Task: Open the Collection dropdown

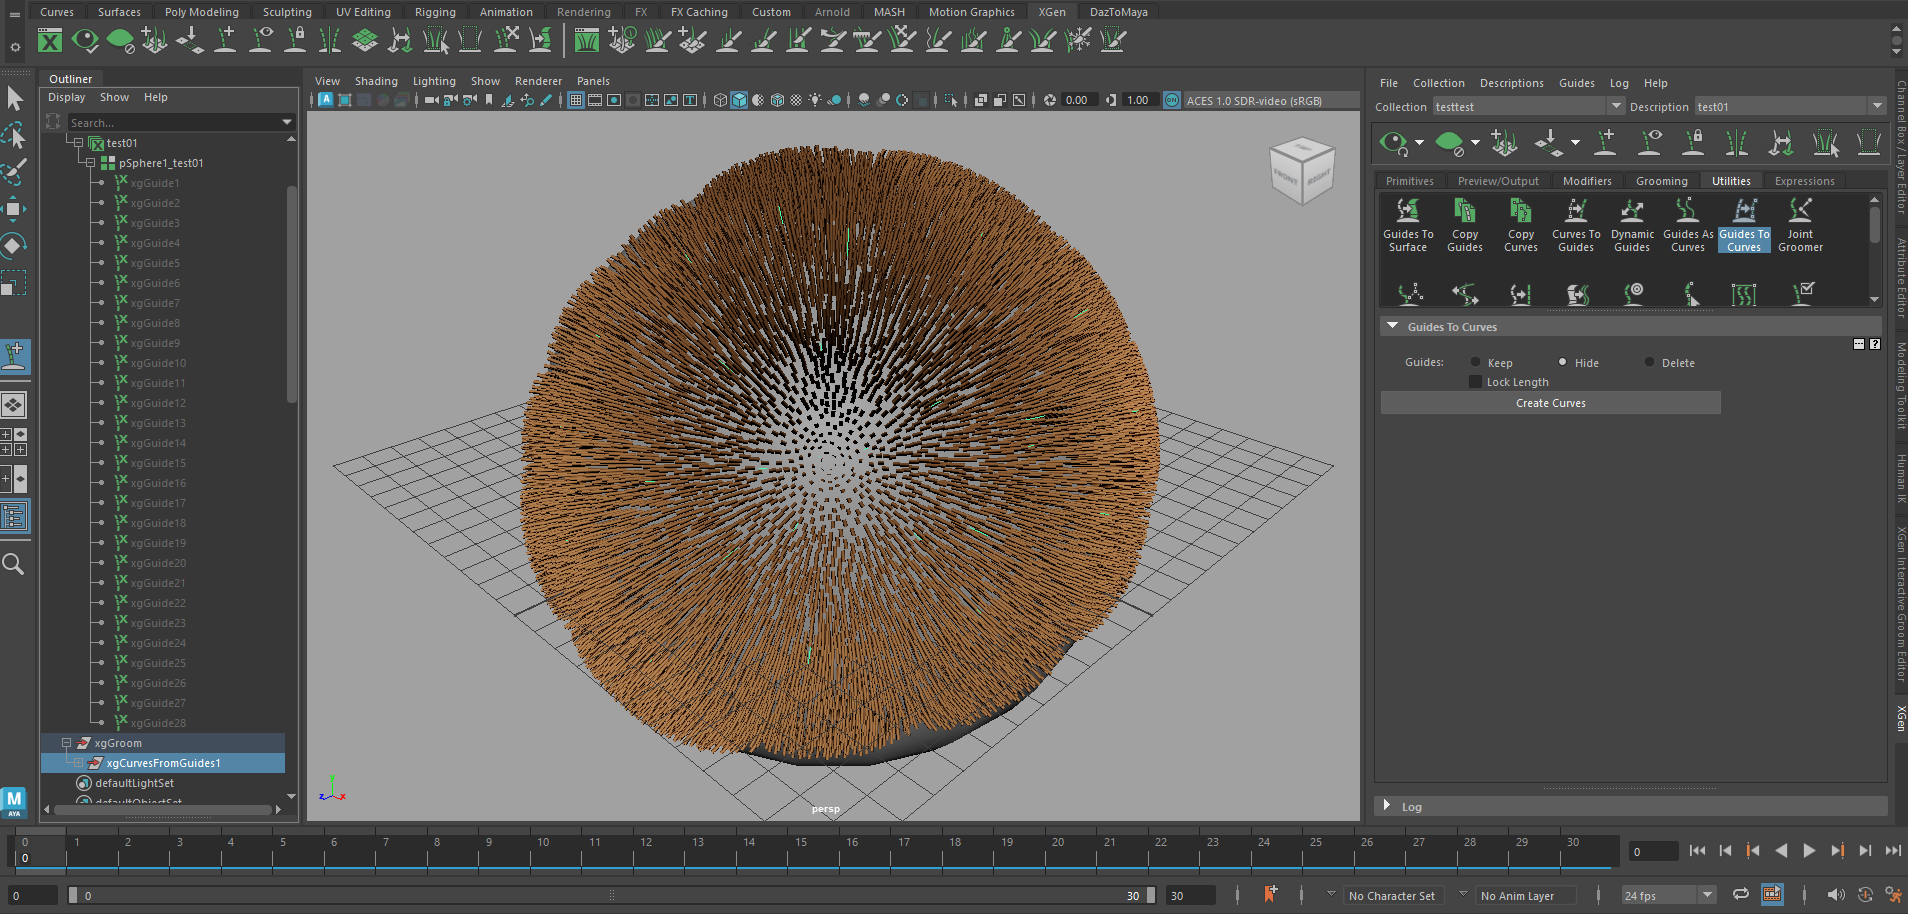Action: [x=1615, y=106]
